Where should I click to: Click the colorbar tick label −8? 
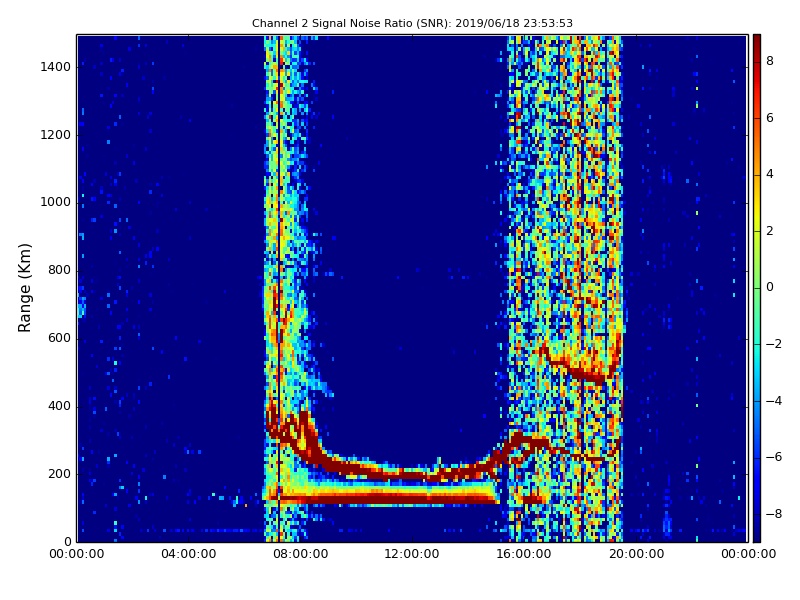774,514
